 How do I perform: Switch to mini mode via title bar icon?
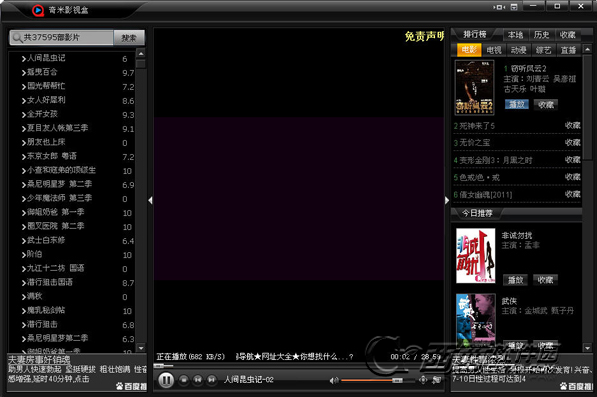tap(499, 7)
